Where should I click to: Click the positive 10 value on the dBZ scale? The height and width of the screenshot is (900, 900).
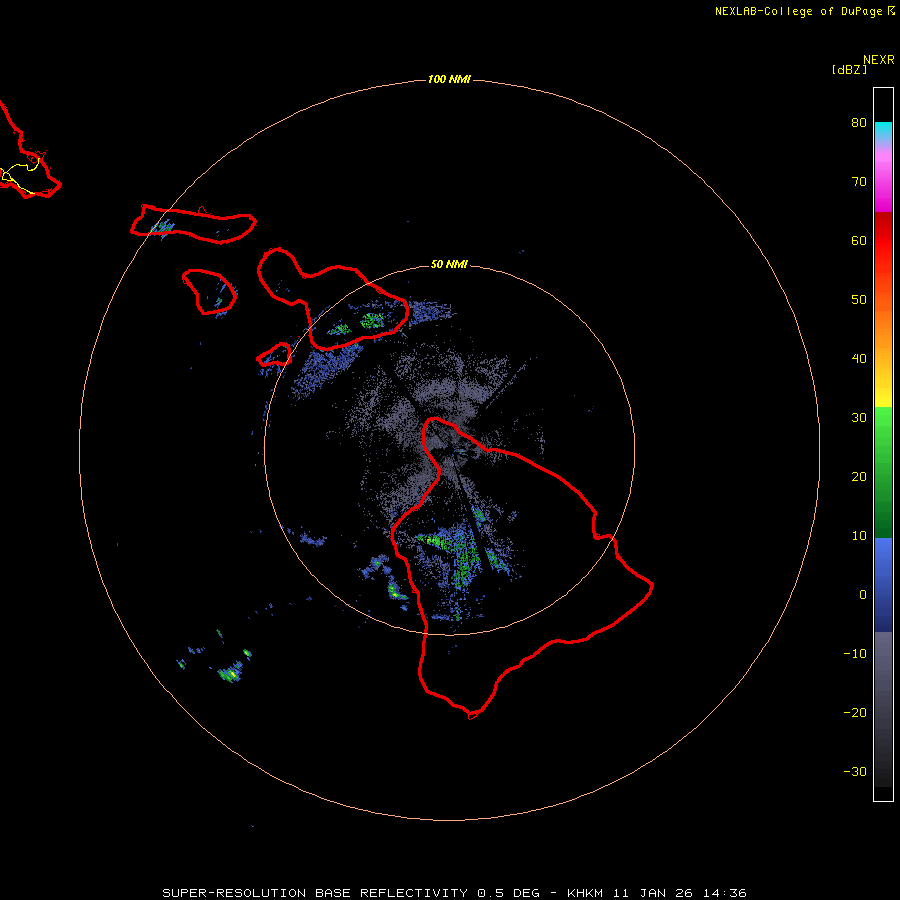point(859,536)
